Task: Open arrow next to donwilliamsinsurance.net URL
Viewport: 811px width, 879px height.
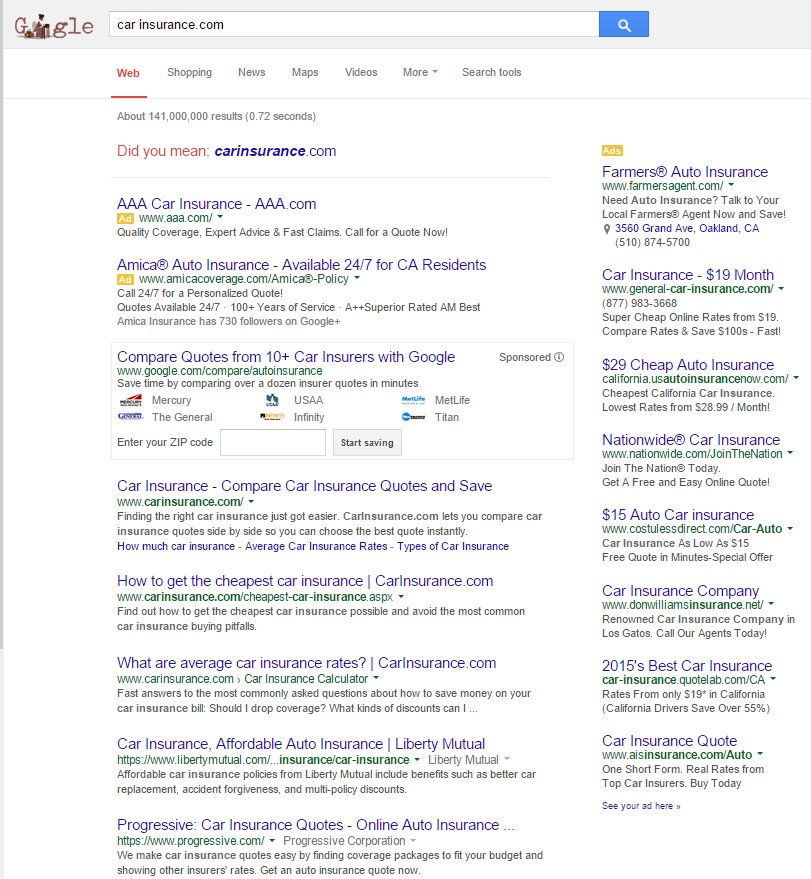Action: (771, 604)
